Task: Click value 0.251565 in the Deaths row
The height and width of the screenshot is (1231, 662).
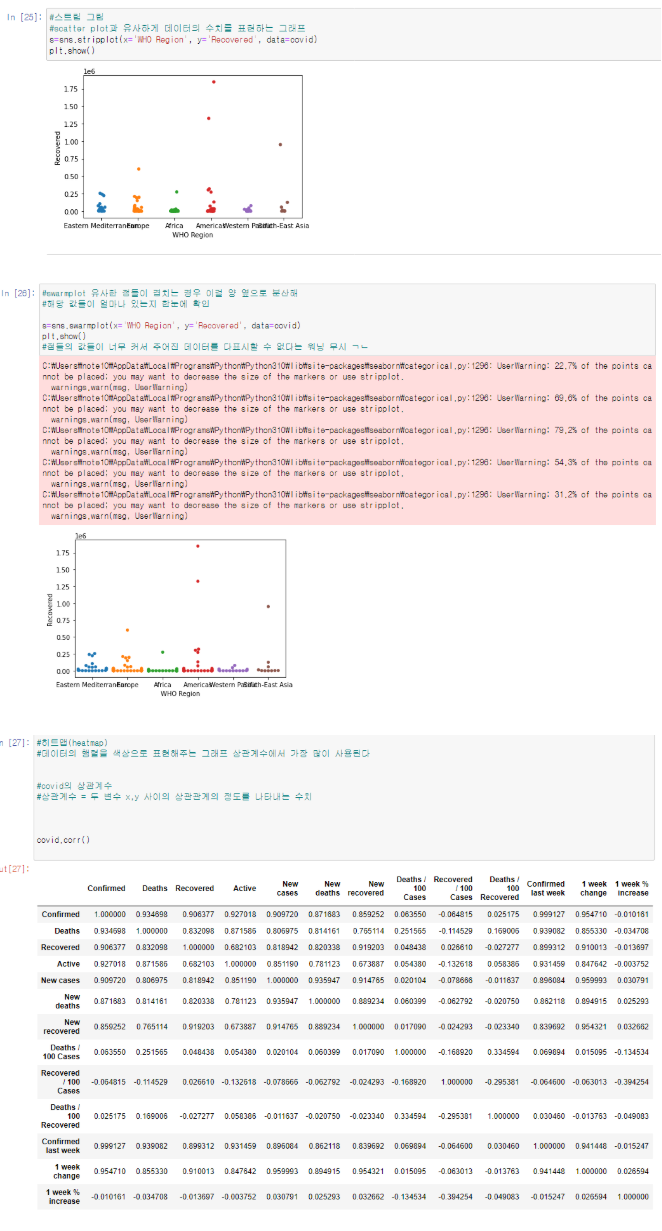Action: [409, 930]
